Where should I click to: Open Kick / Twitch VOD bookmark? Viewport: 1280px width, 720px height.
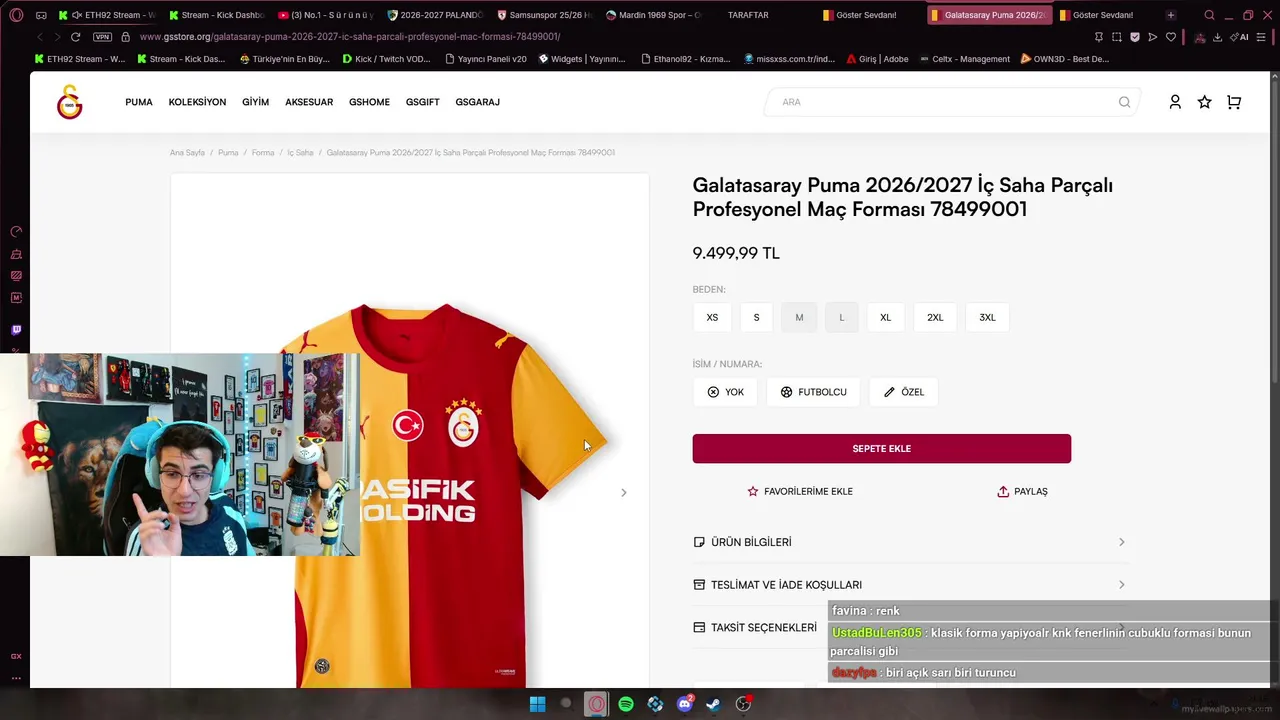tap(386, 59)
